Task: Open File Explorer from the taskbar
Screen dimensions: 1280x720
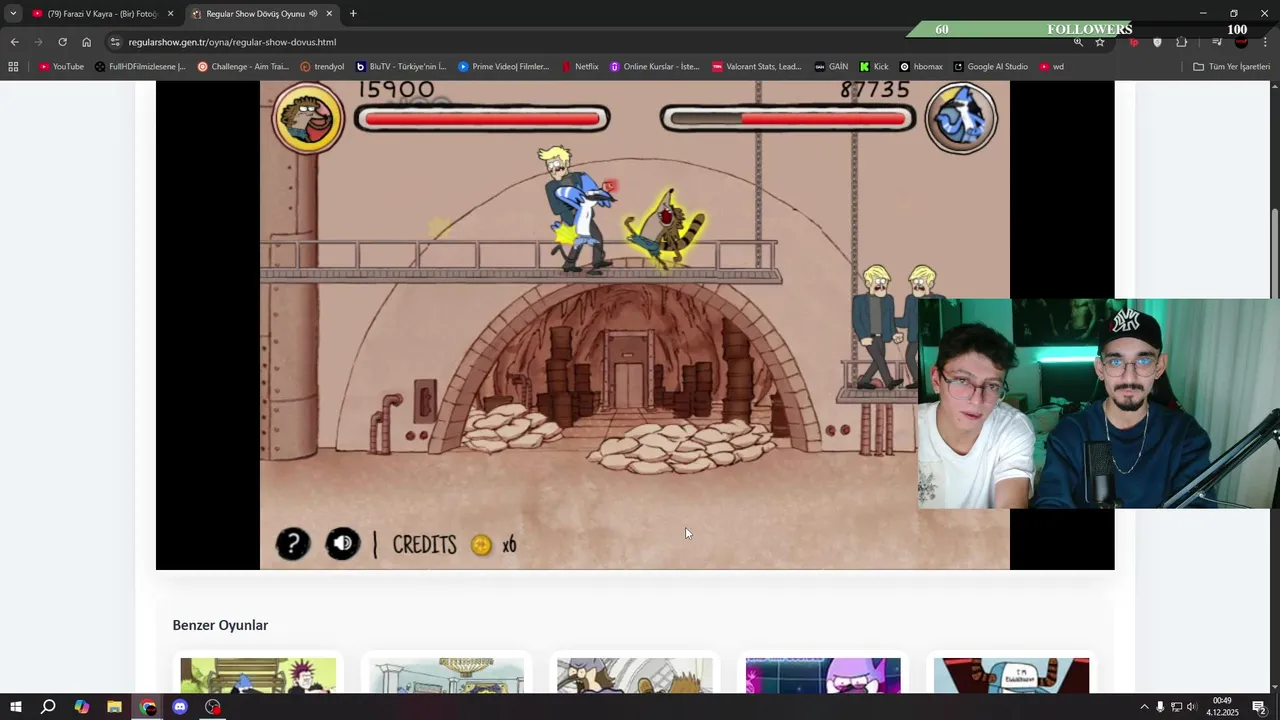Action: point(114,707)
